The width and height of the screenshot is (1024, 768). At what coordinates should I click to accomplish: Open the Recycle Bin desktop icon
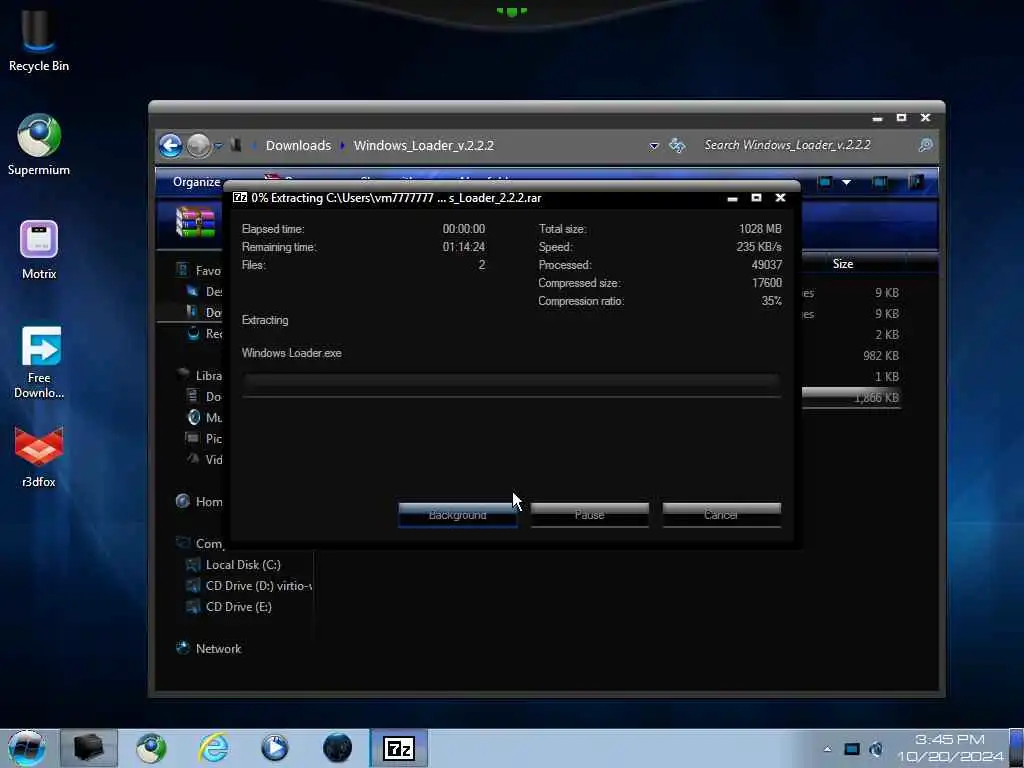click(x=39, y=41)
